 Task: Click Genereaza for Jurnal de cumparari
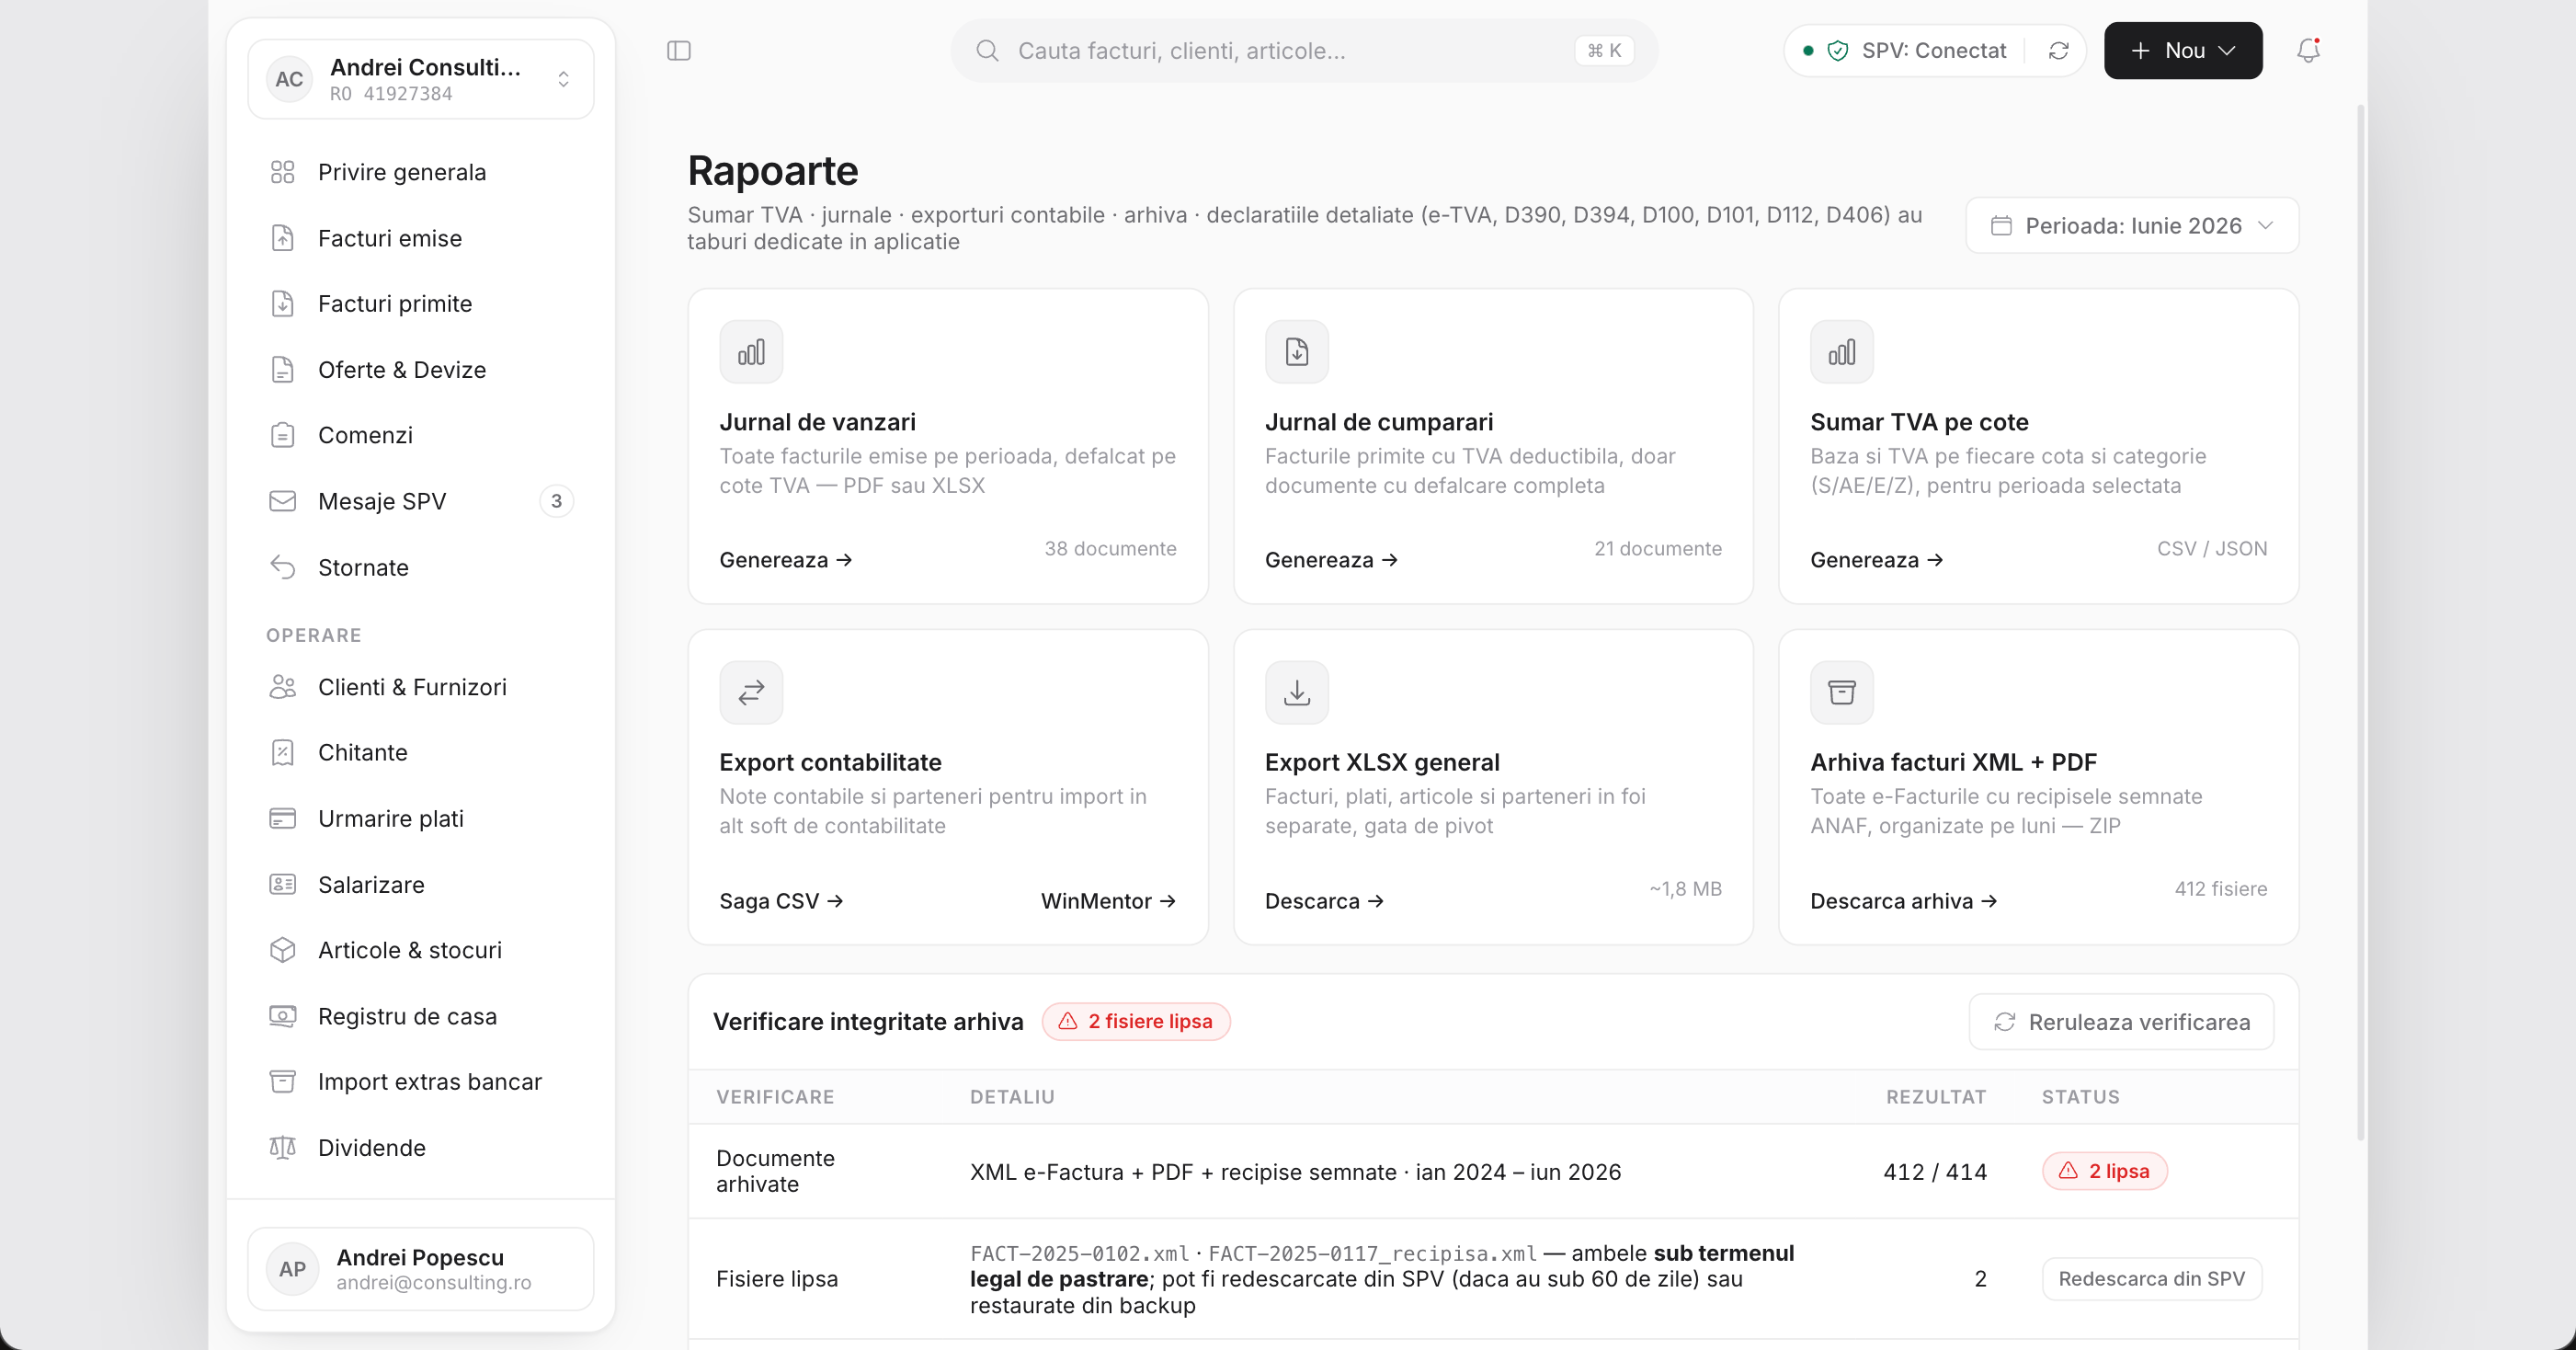click(1331, 560)
